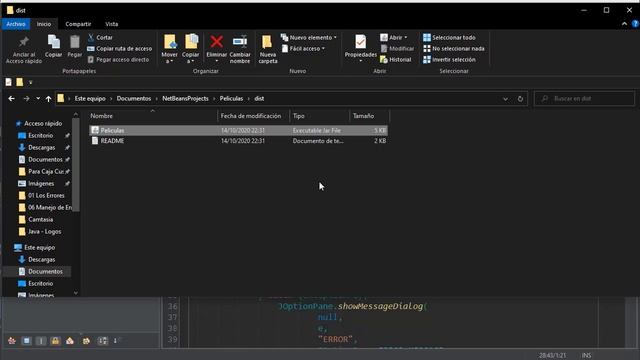Collapse the ribbon with the chevron
The height and width of the screenshot is (360, 640).
(x=624, y=24)
